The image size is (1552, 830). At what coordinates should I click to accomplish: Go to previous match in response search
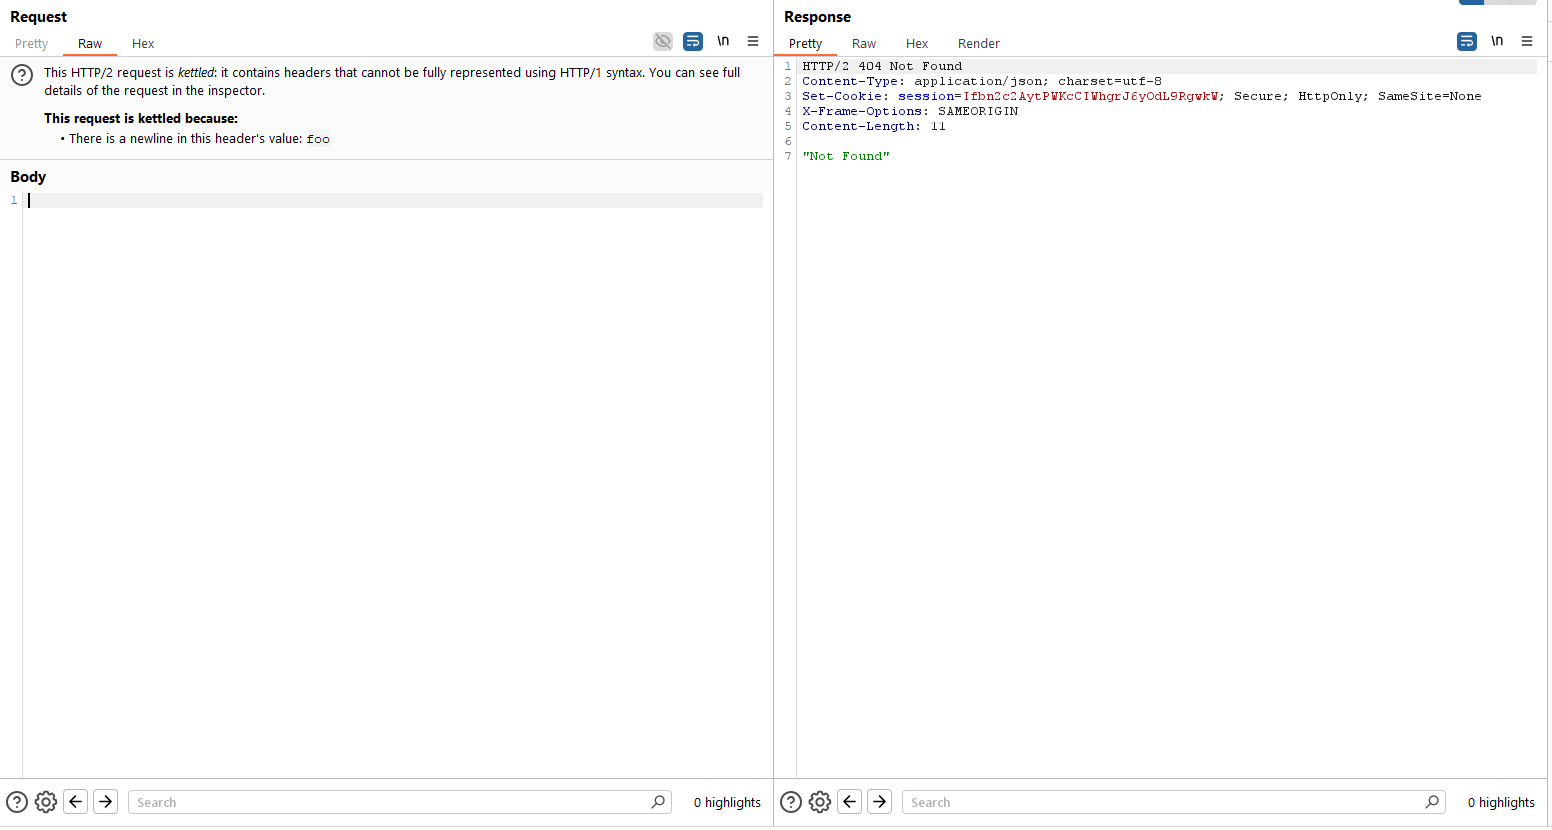pos(850,802)
